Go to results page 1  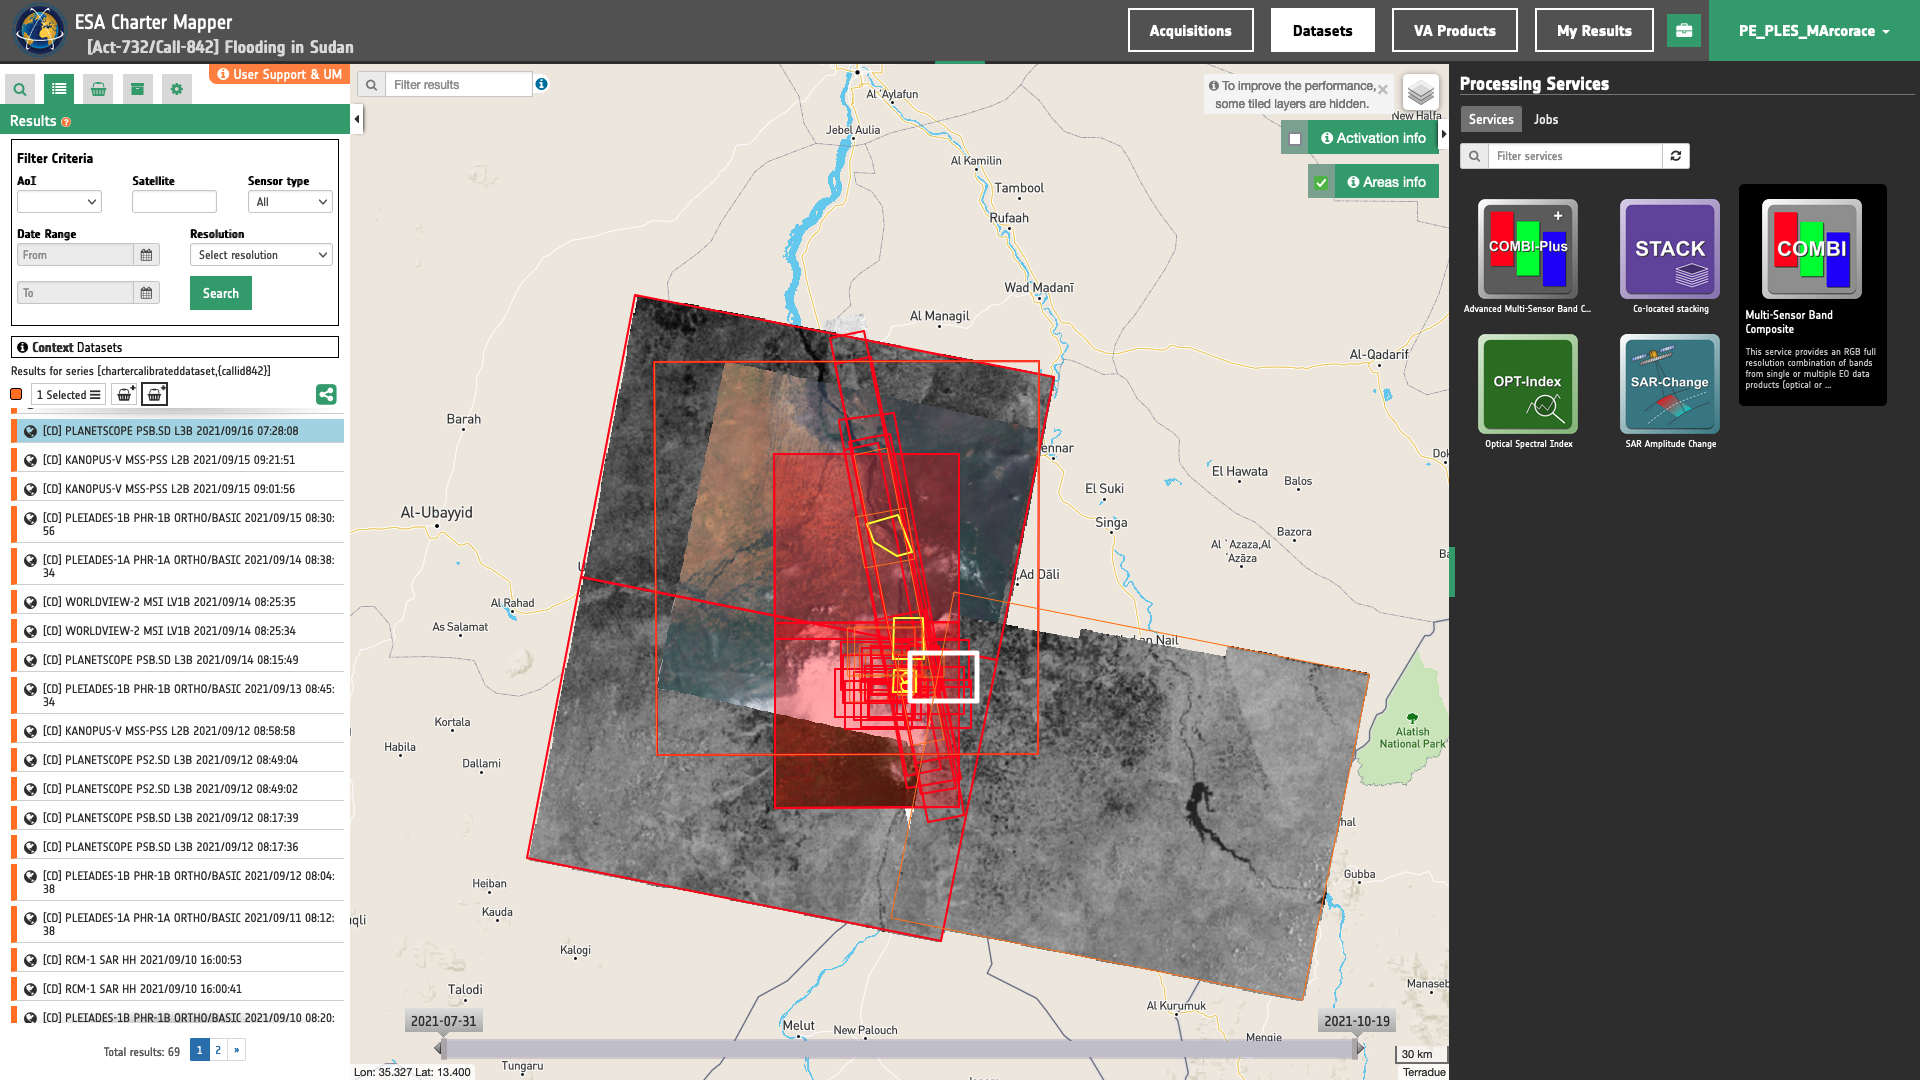(199, 1050)
